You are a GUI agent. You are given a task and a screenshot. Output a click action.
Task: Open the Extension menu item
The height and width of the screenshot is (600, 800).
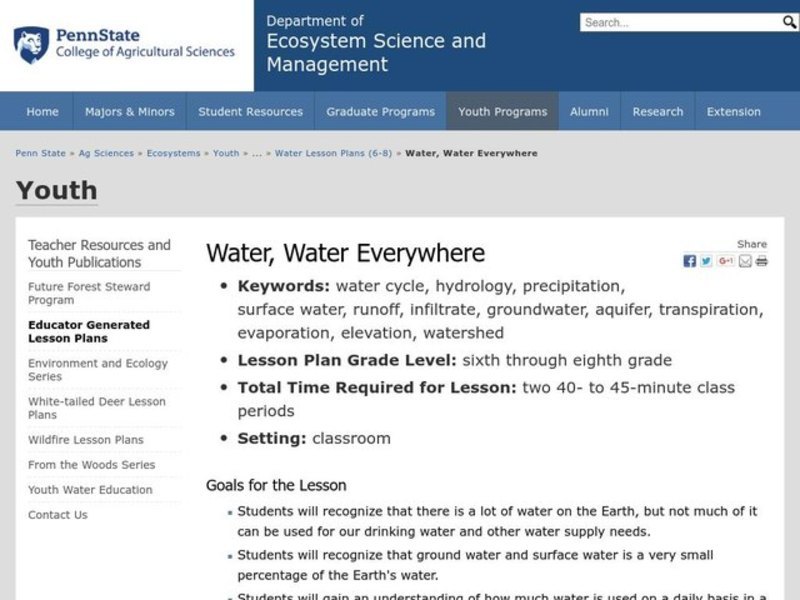pos(733,111)
